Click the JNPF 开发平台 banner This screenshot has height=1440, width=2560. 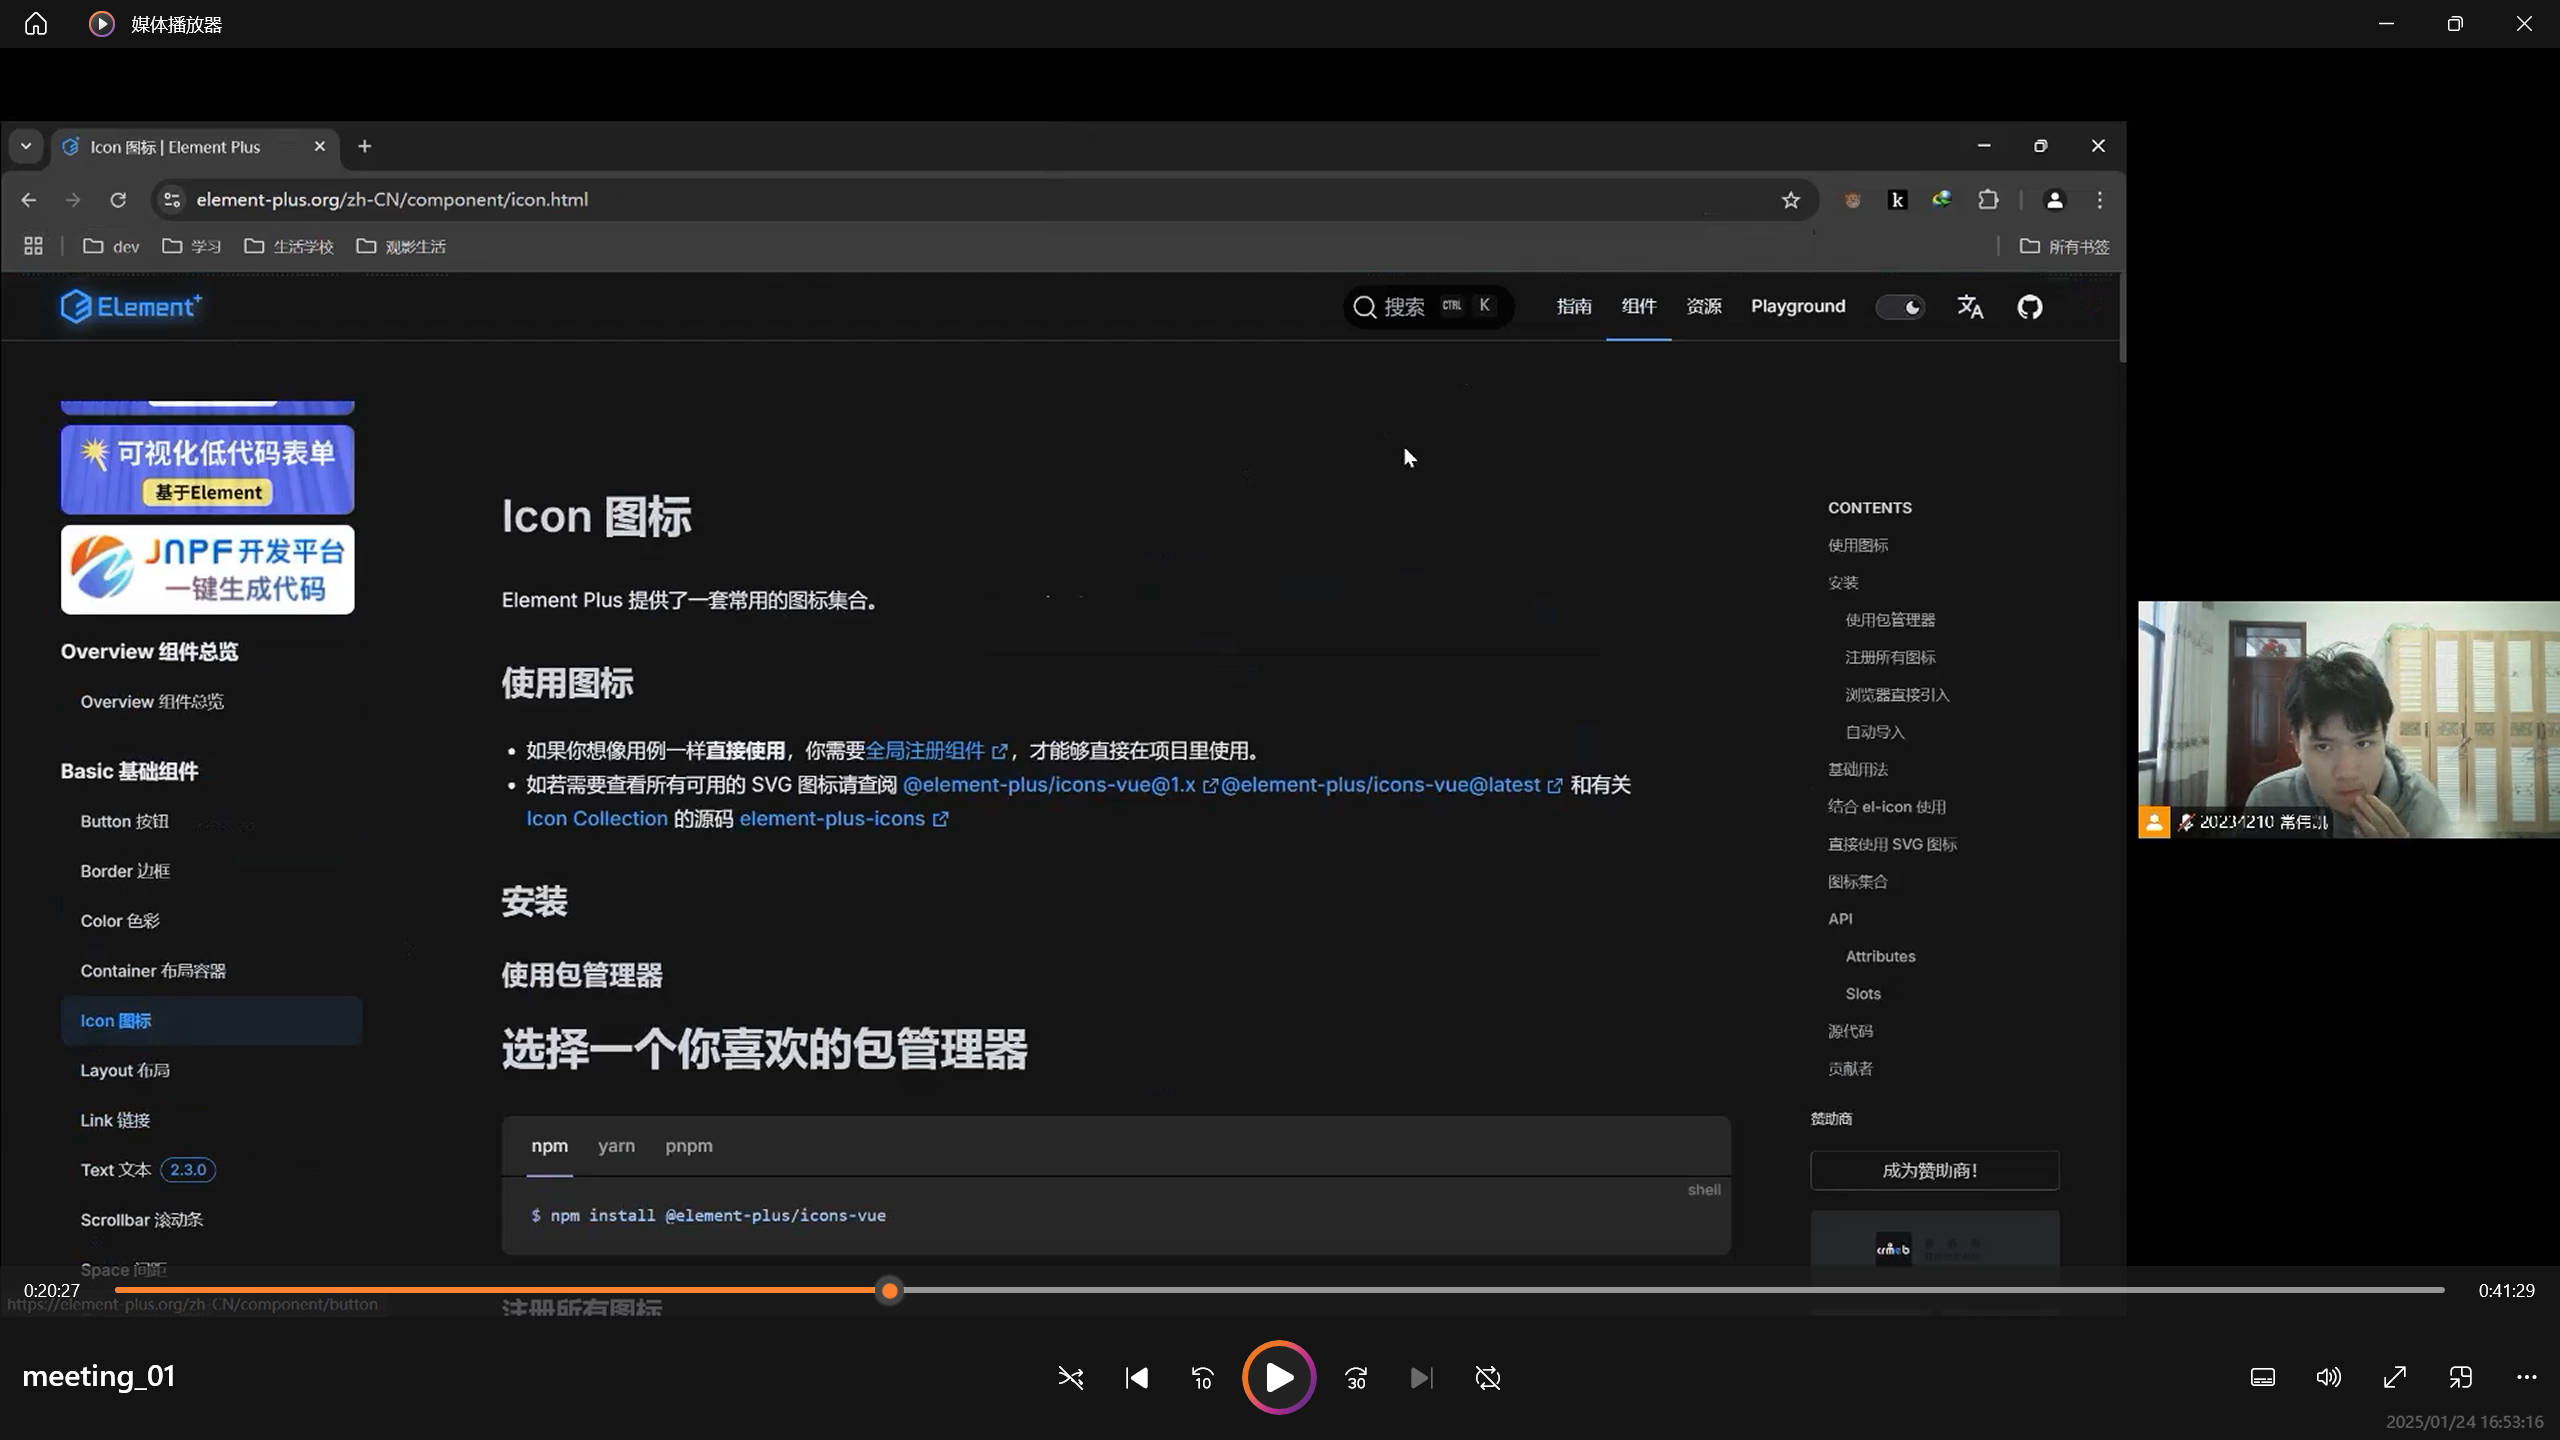click(x=207, y=569)
